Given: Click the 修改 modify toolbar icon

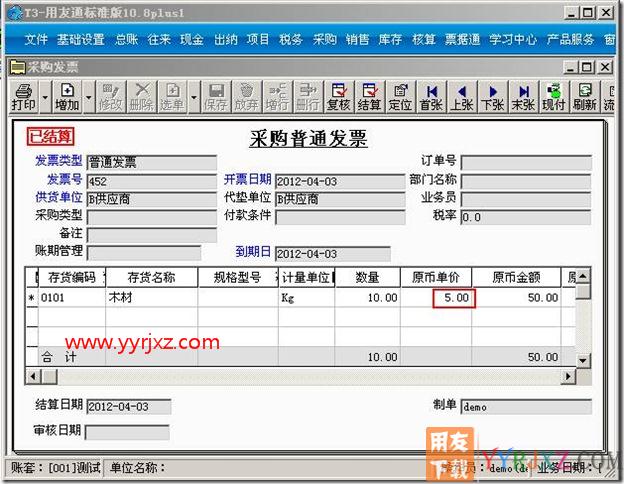Looking at the screenshot, I should 111,97.
